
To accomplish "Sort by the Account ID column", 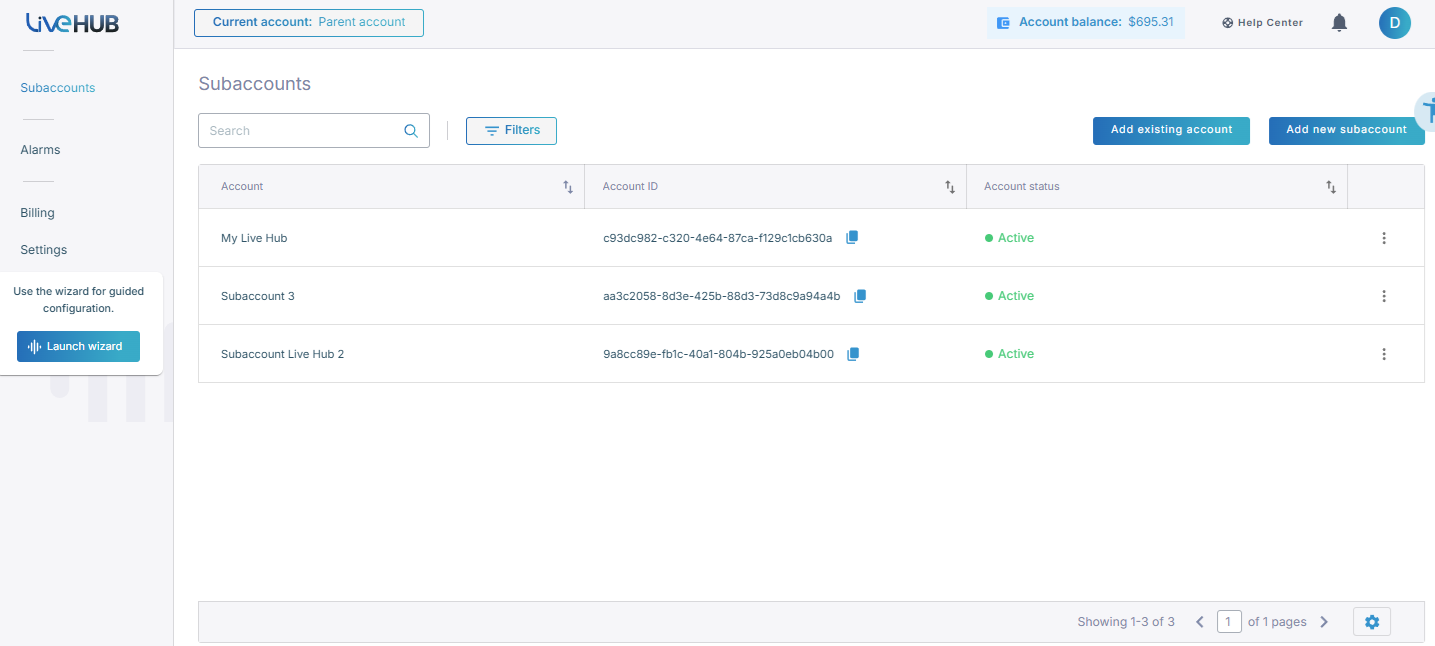I will [x=950, y=187].
